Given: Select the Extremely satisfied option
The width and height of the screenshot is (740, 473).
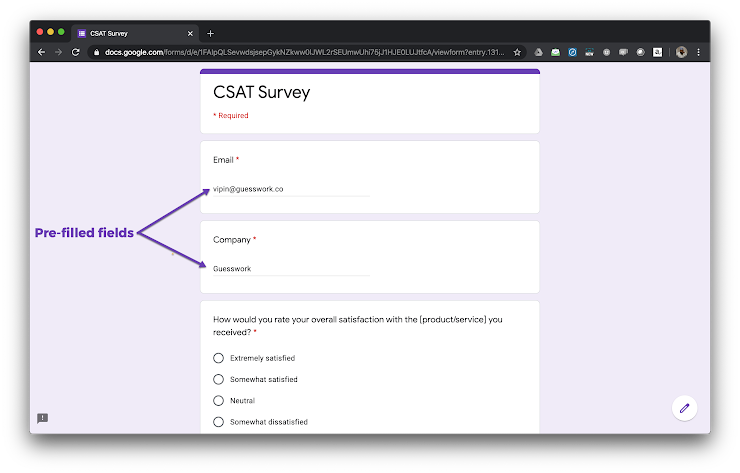Looking at the screenshot, I should click(x=219, y=358).
